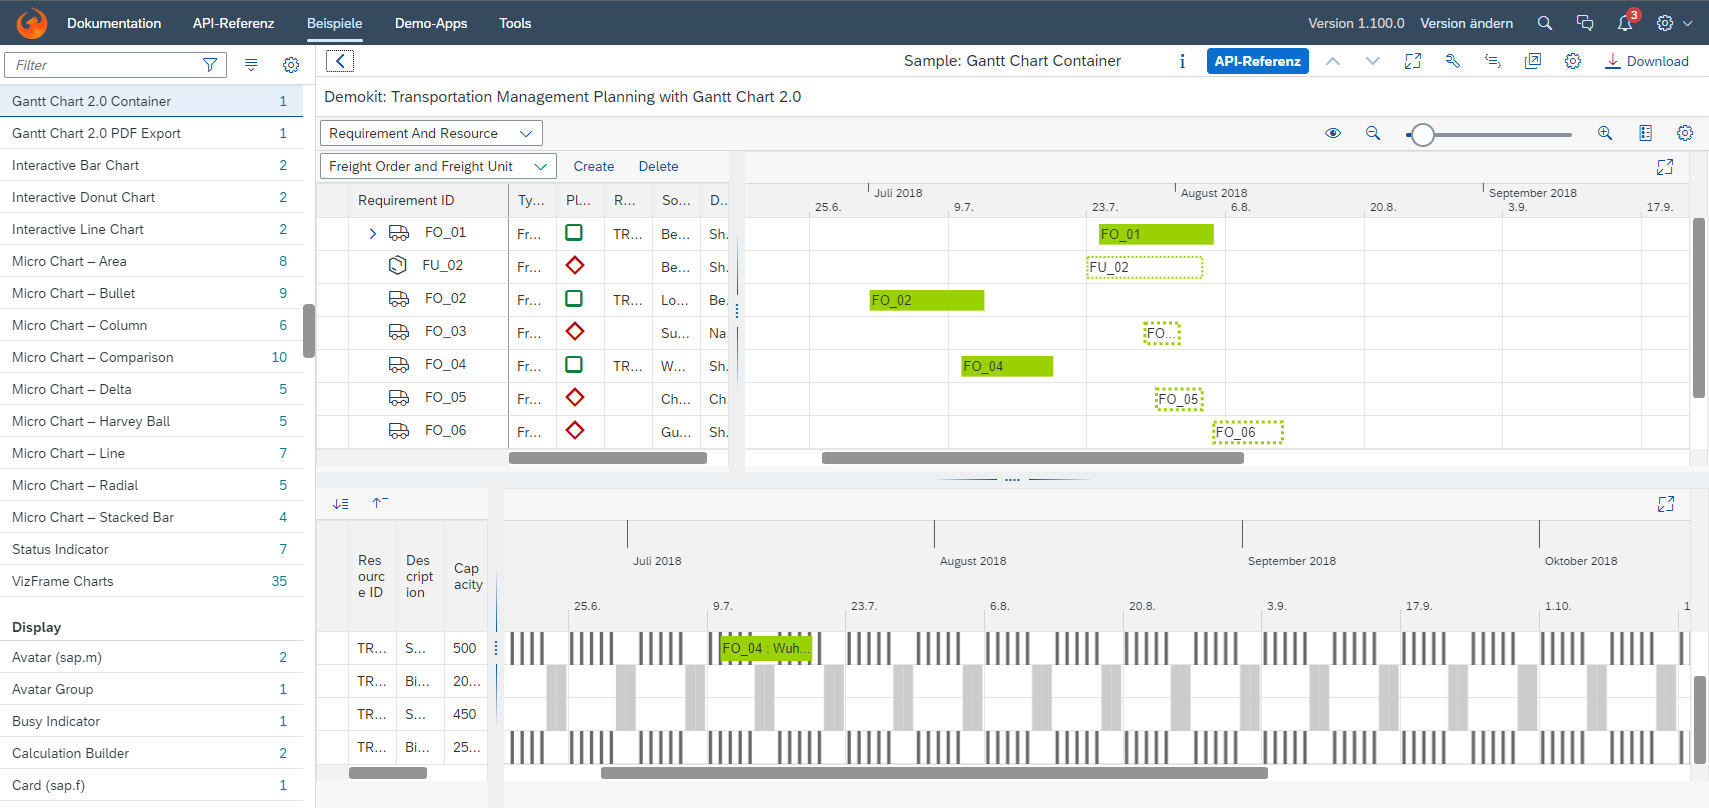Open Gantt chart settings gear
The image size is (1709, 808).
1685,133
